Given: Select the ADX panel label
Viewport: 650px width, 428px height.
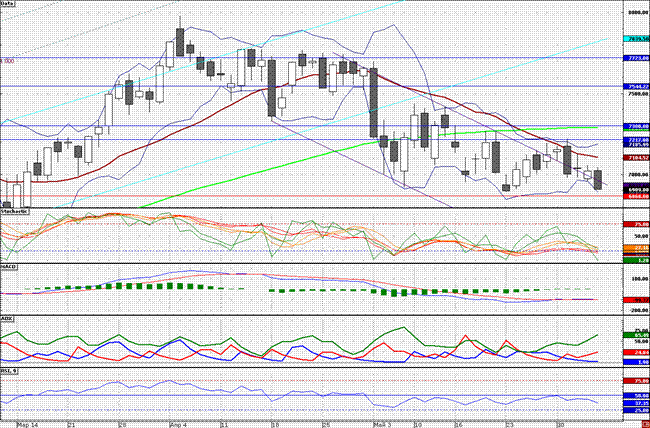Looking at the screenshot, I should point(7,319).
